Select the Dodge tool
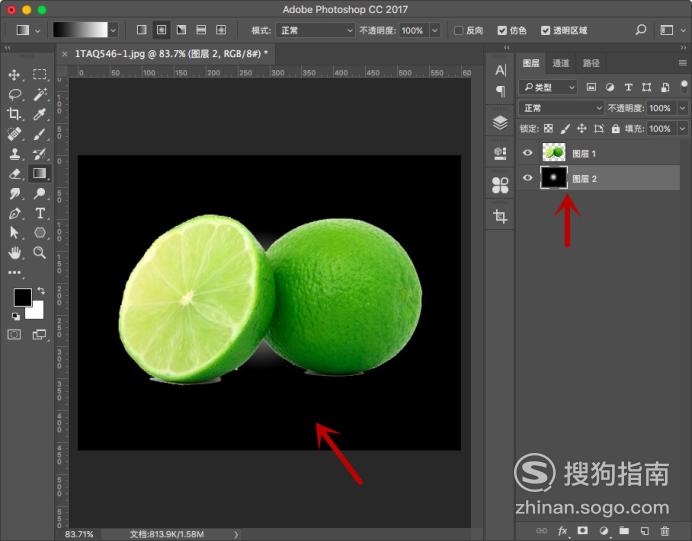Viewport: 692px width, 541px height. 40,193
